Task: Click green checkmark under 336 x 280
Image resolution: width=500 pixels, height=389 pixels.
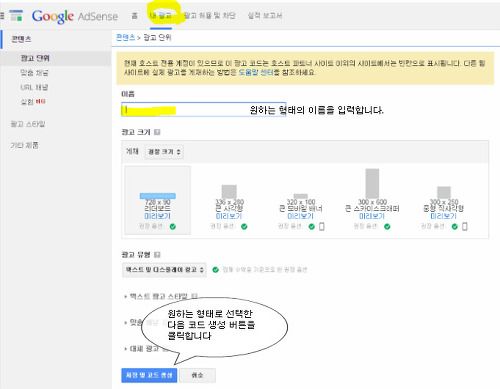Action: coord(244,227)
